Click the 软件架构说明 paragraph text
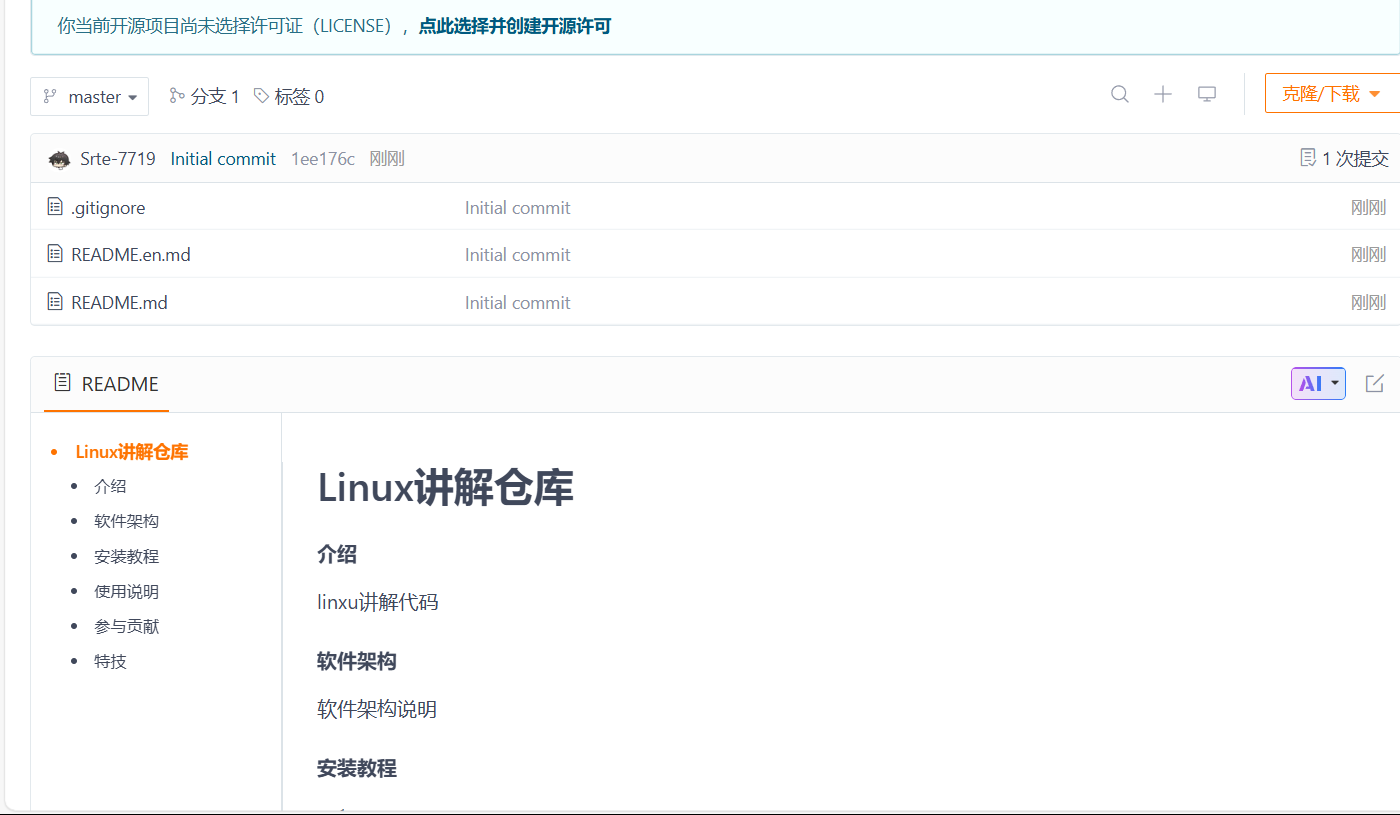Image resolution: width=1400 pixels, height=815 pixels. tap(377, 709)
